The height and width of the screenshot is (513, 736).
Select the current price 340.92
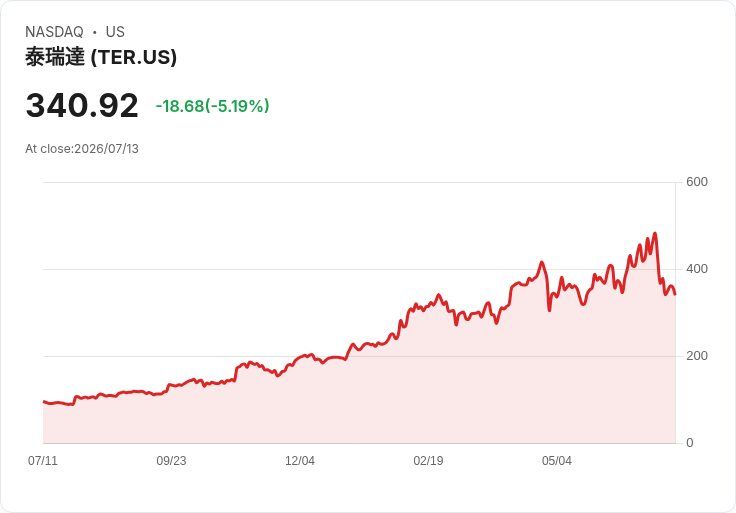(x=82, y=105)
